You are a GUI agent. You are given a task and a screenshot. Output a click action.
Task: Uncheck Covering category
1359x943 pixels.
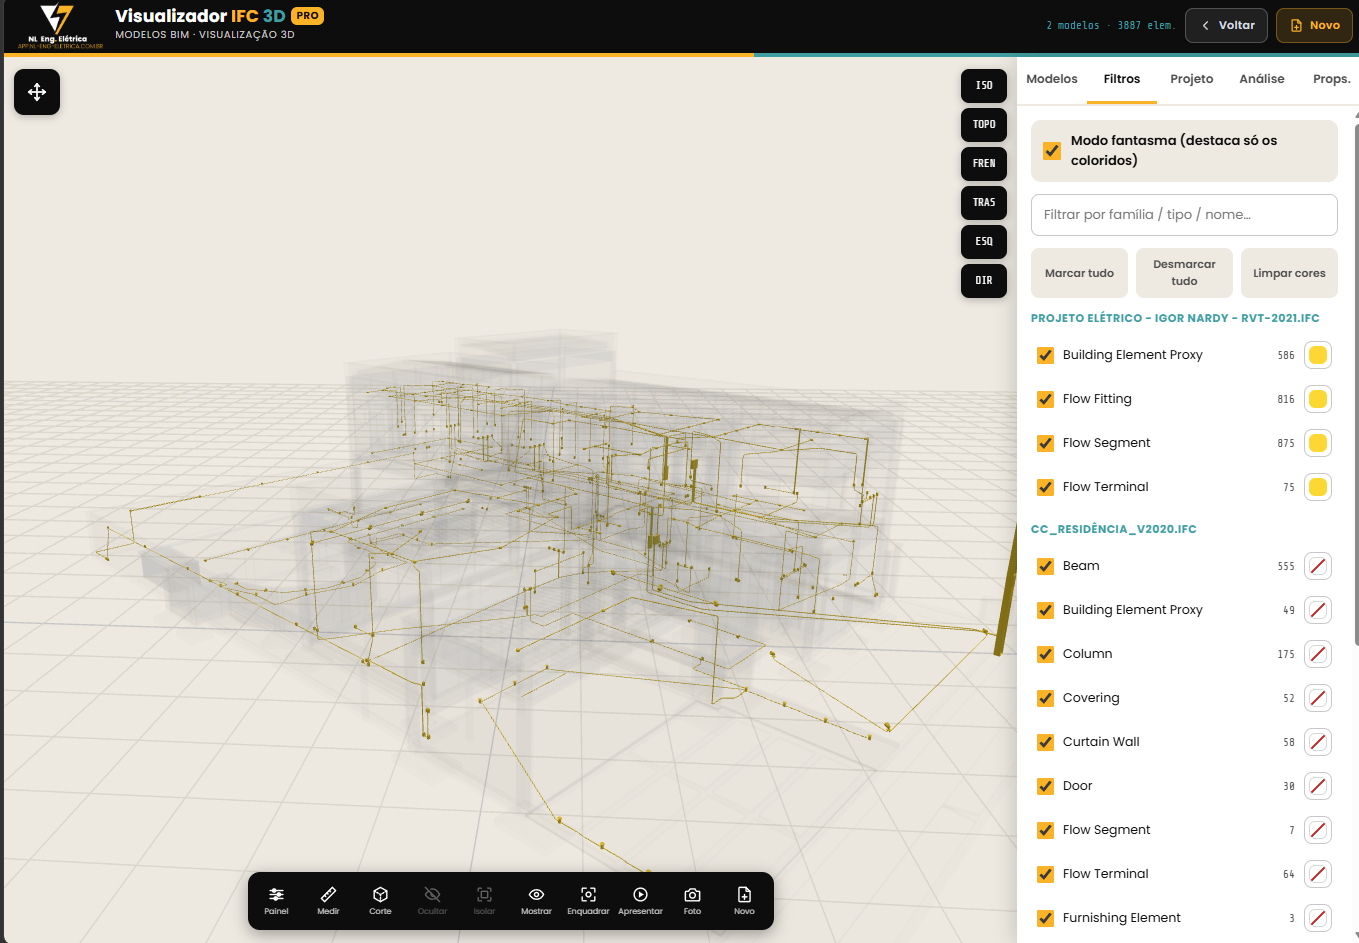[x=1046, y=698]
